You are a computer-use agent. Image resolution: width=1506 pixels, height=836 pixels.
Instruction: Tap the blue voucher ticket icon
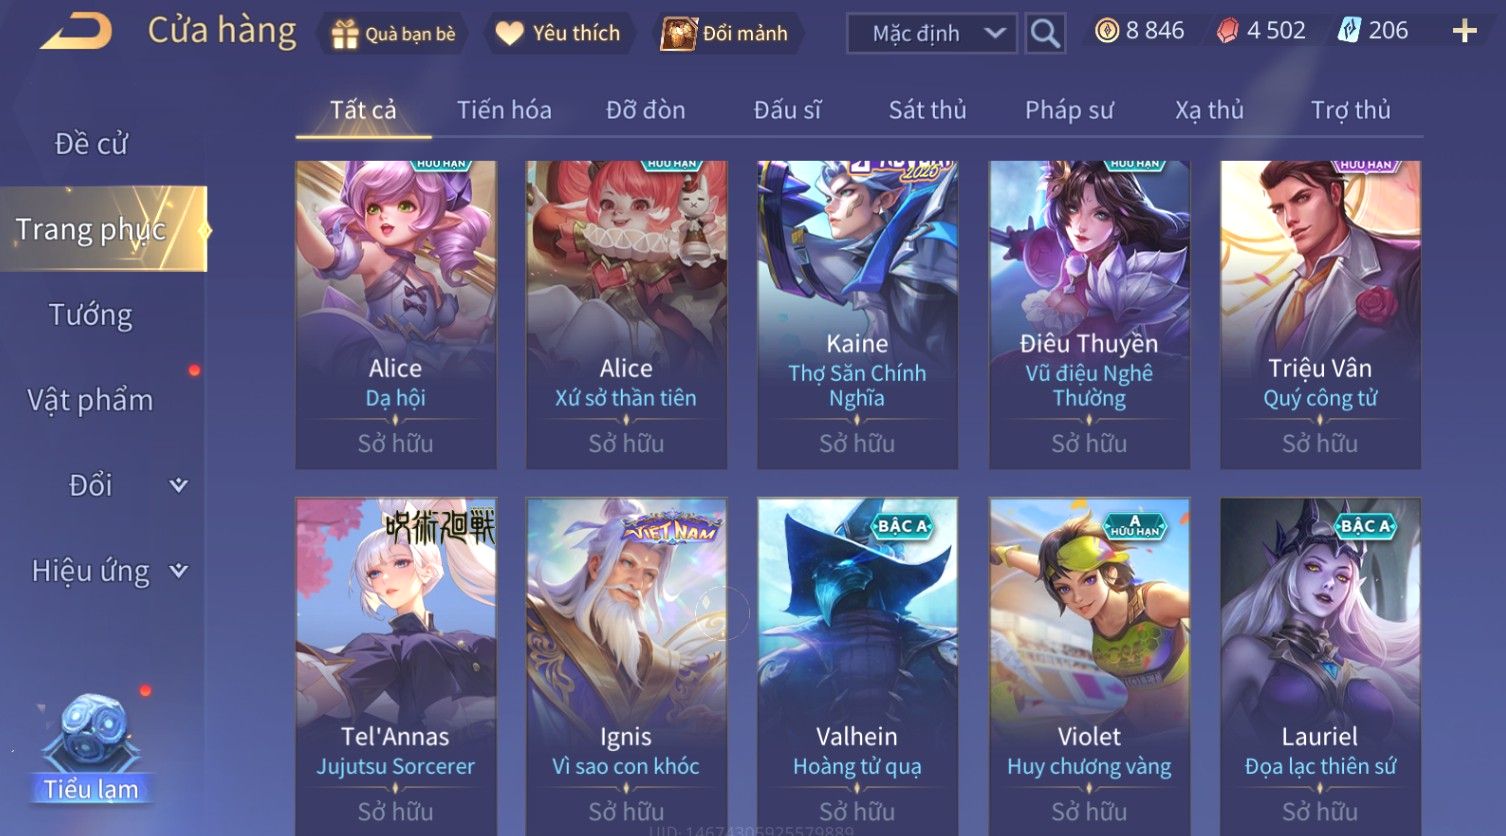coord(1349,31)
